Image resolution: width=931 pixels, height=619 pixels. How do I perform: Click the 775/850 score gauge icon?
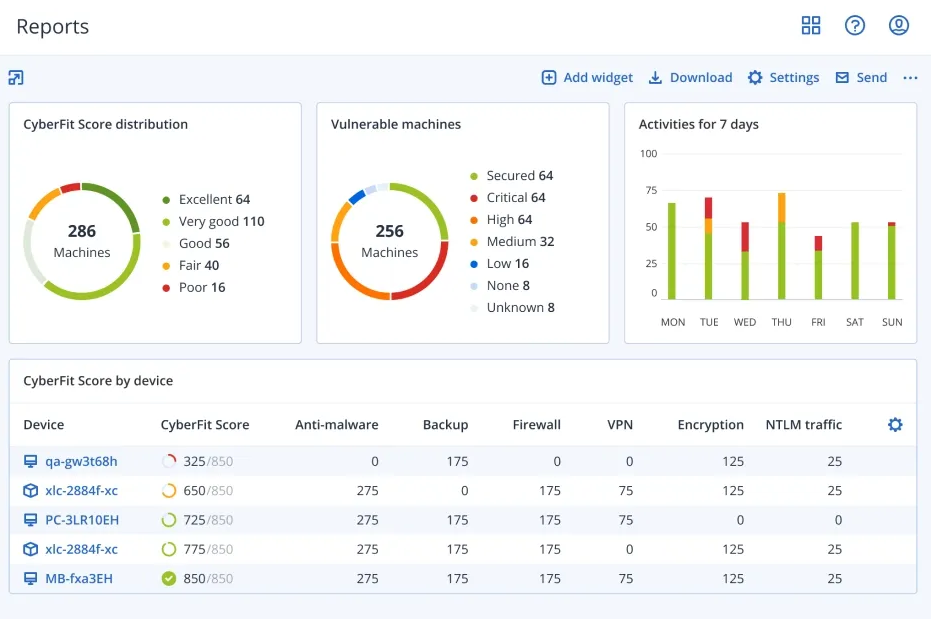click(169, 550)
